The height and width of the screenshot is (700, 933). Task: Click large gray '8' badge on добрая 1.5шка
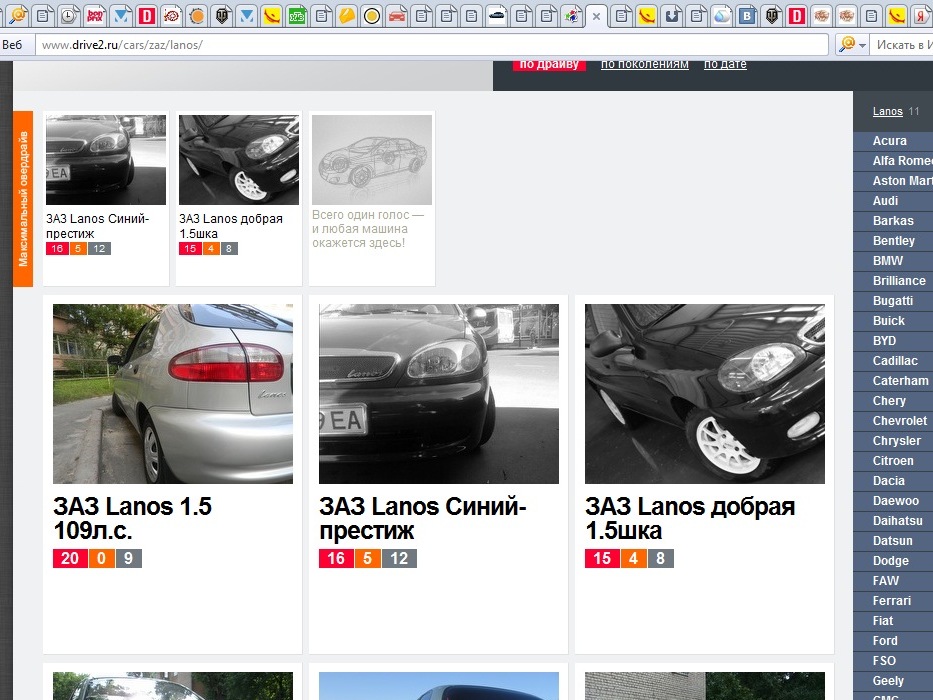(660, 558)
